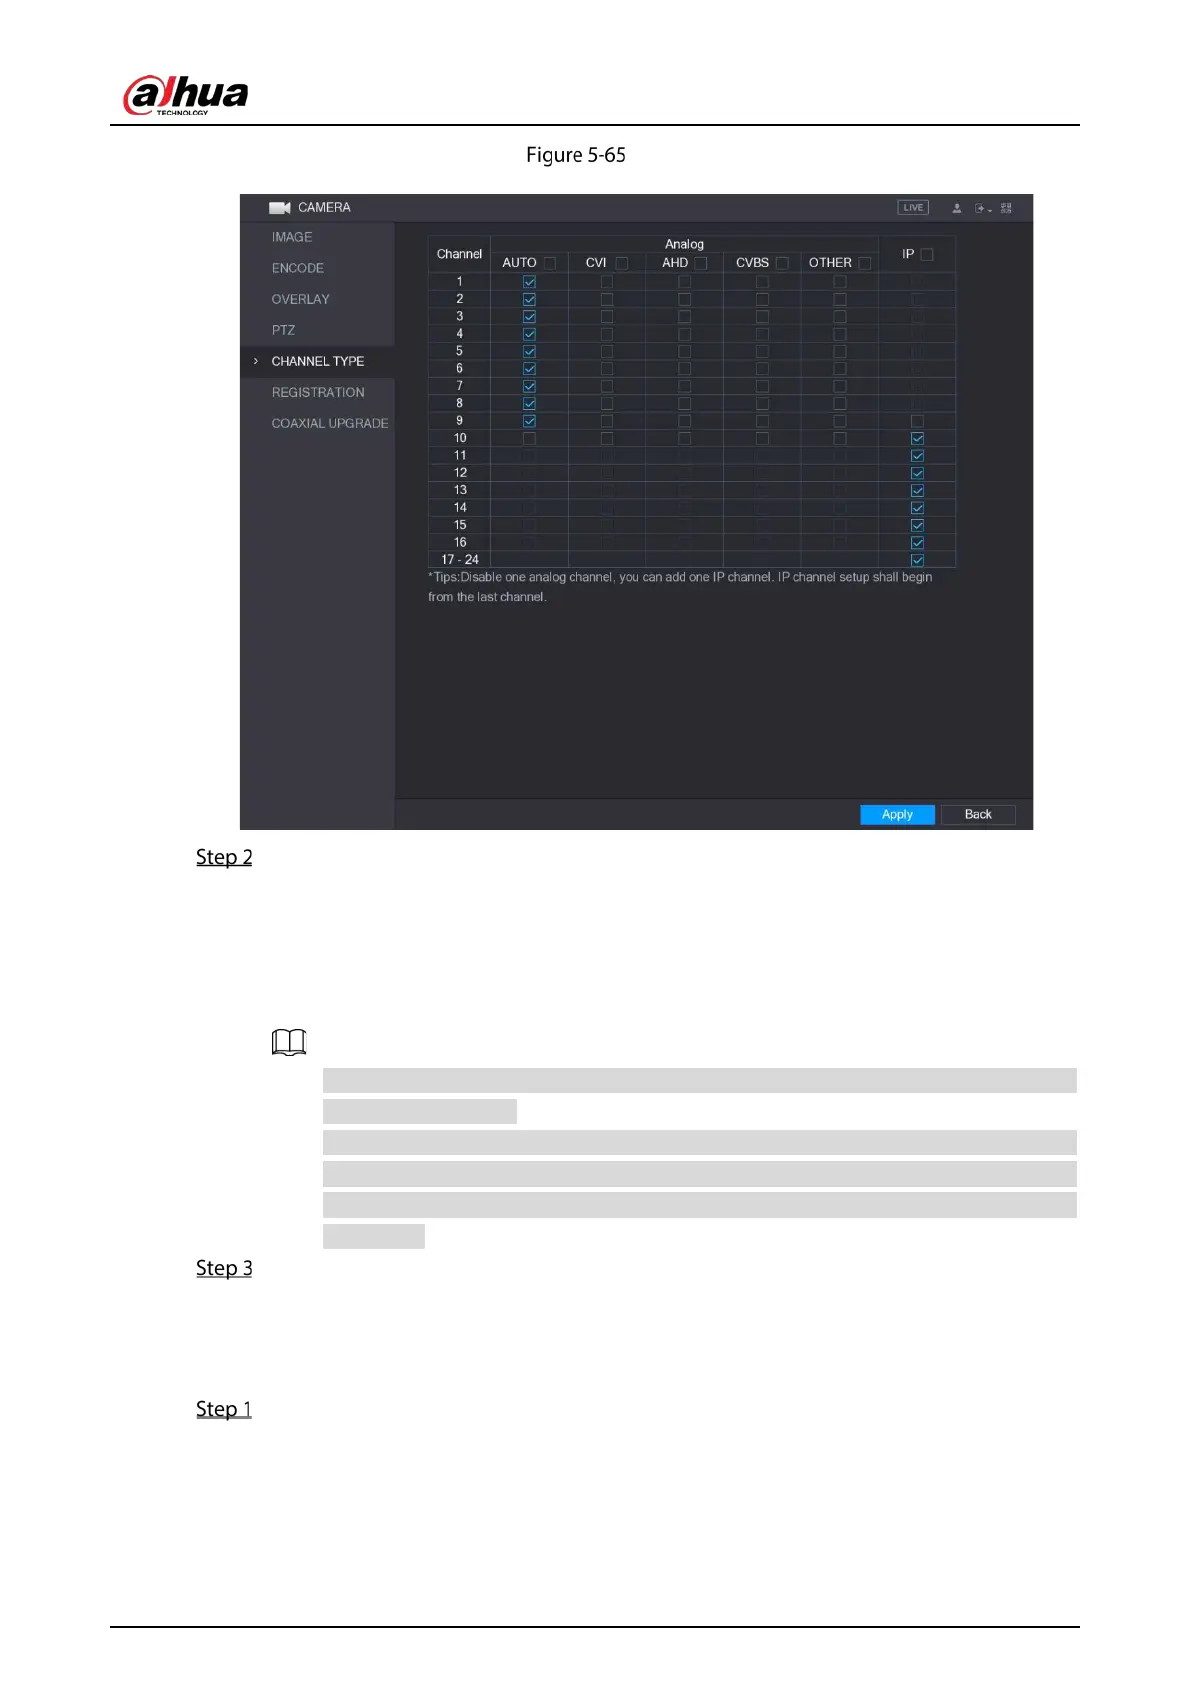Uncheck AUTO for channel 2
The image size is (1191, 1684).
(529, 299)
